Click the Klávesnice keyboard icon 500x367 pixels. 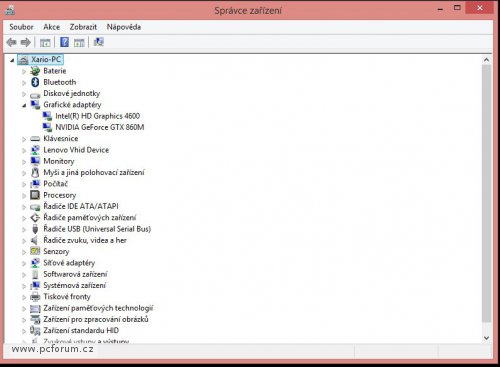[x=35, y=139]
